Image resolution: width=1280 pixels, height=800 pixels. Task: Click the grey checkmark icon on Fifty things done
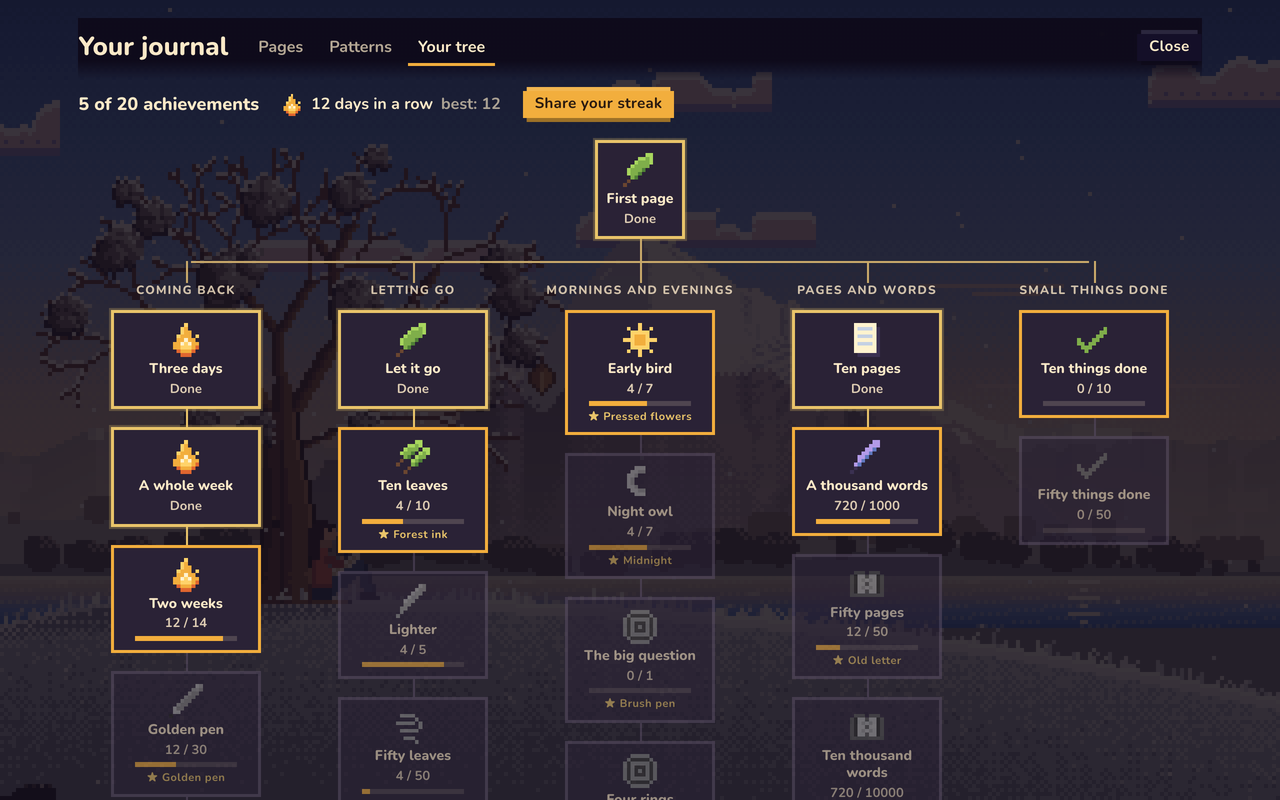tap(1094, 465)
